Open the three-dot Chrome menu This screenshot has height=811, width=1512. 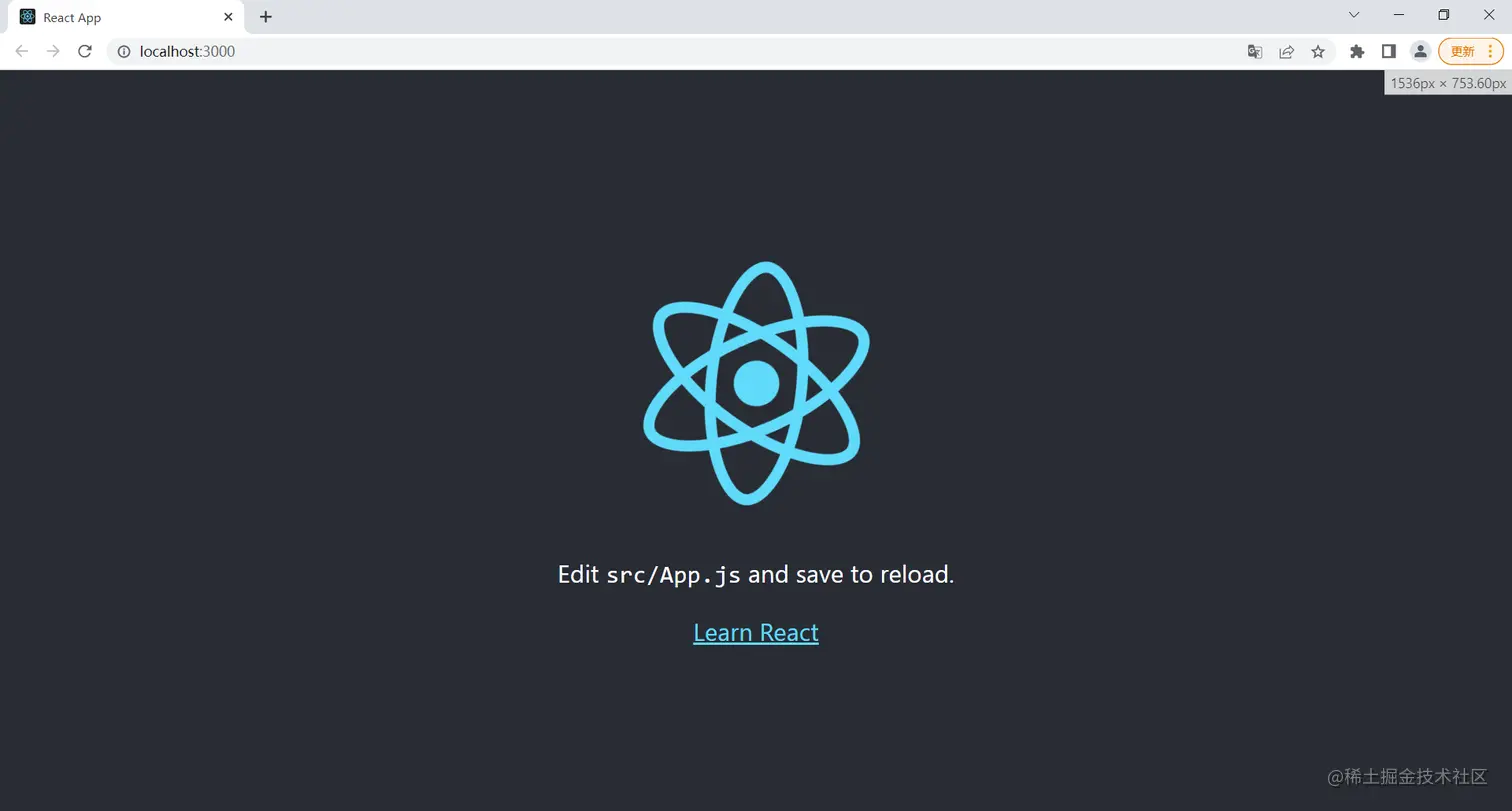[1490, 51]
